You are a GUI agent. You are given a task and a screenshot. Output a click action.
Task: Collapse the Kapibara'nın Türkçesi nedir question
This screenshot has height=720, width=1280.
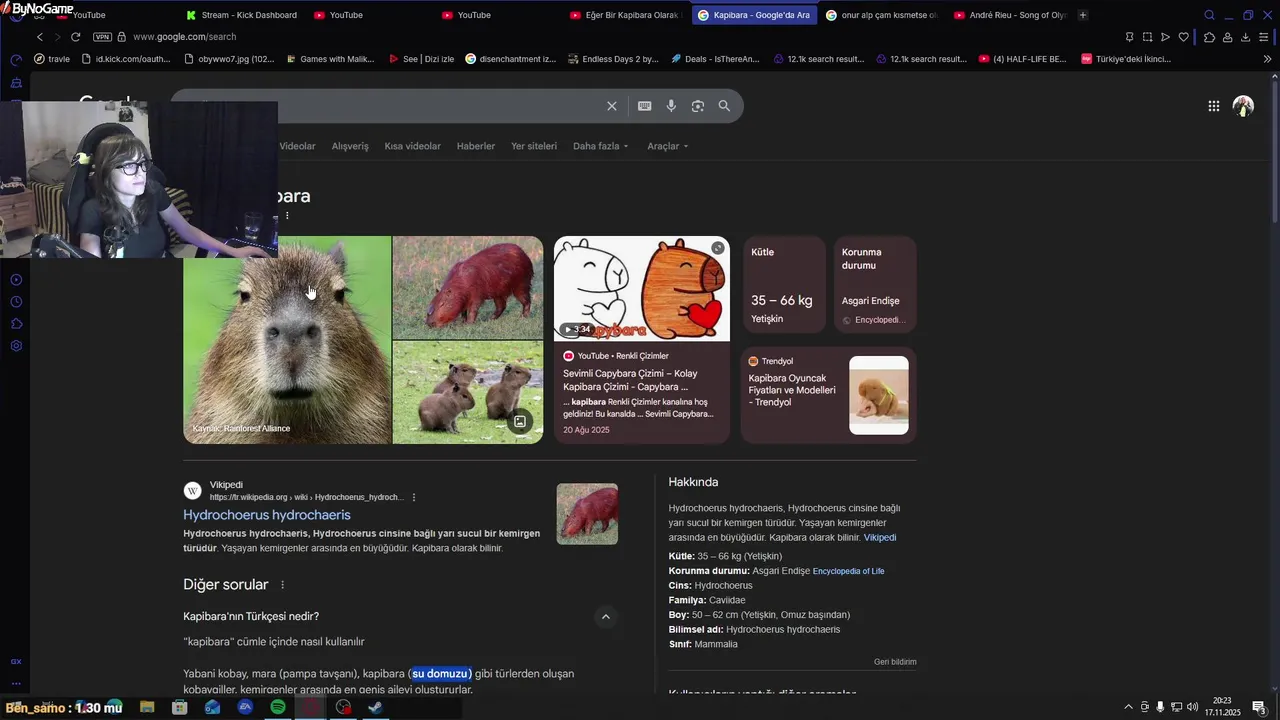coord(605,617)
